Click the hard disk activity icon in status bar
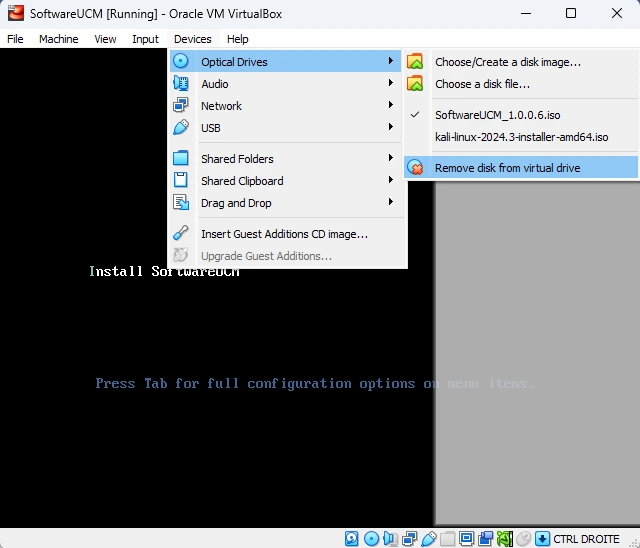This screenshot has height=548, width=640. (x=351, y=539)
